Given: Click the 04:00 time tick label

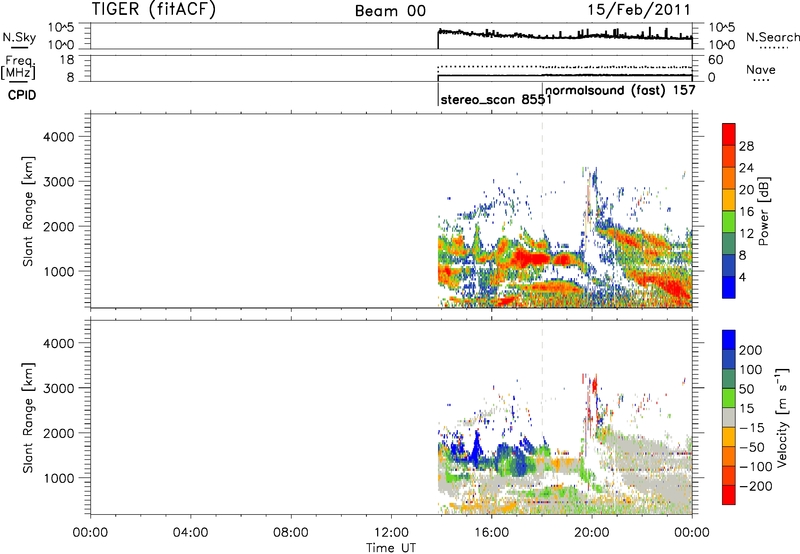Looking at the screenshot, I should pyautogui.click(x=190, y=533).
